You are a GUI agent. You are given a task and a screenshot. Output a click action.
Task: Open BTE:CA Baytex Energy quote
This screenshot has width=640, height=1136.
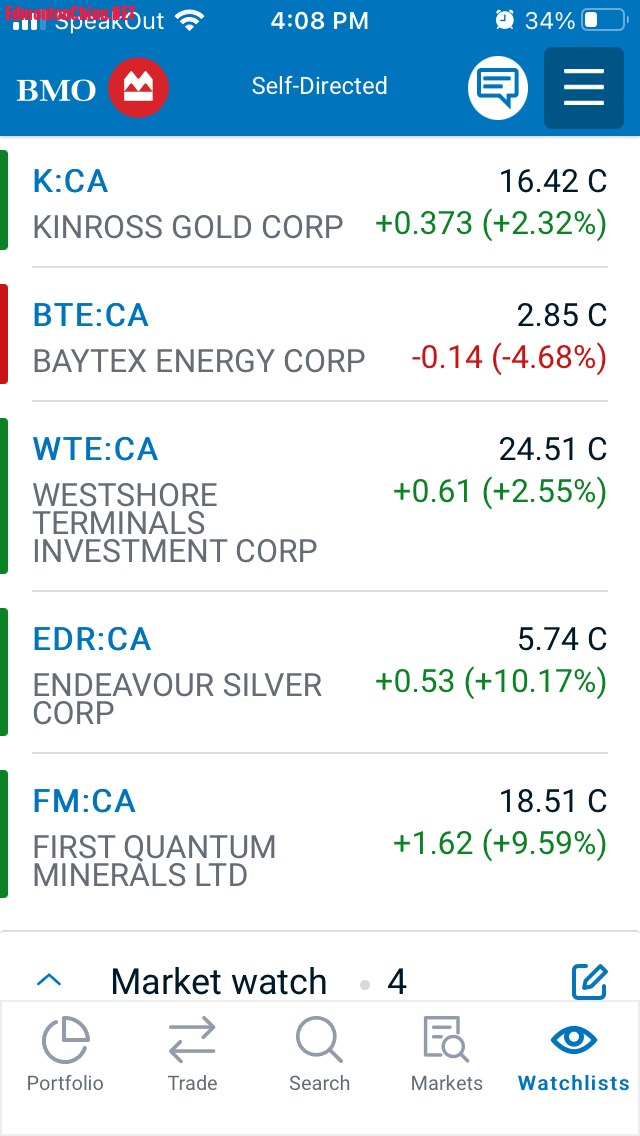tap(199, 337)
